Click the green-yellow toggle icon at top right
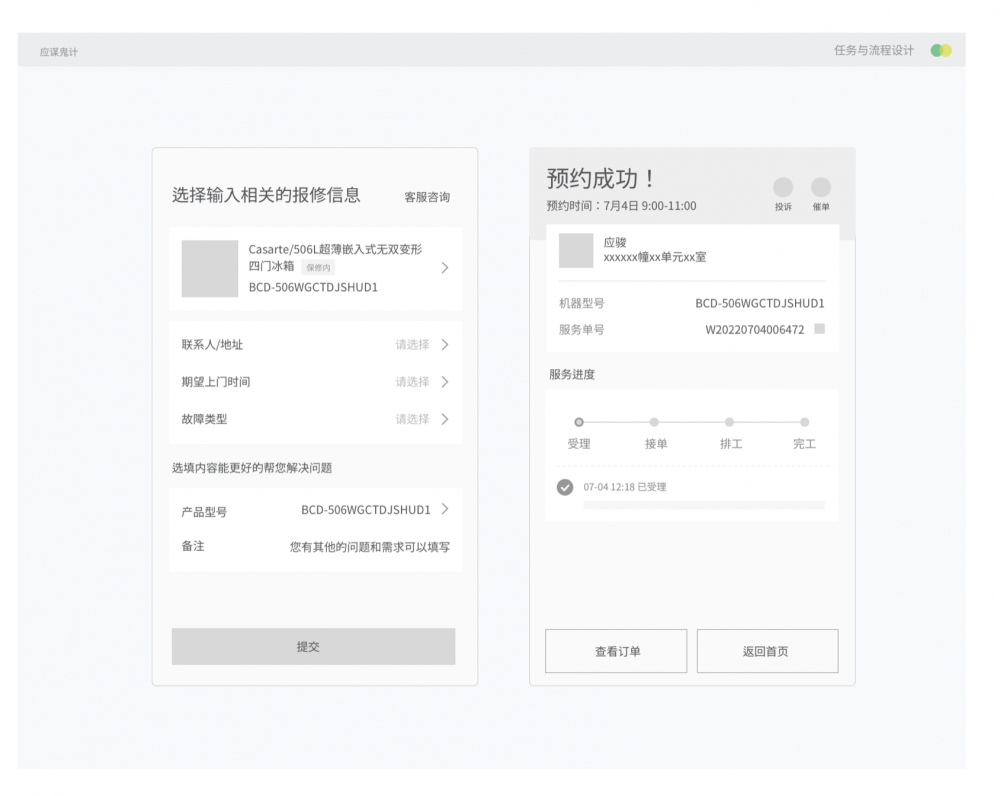 click(940, 50)
